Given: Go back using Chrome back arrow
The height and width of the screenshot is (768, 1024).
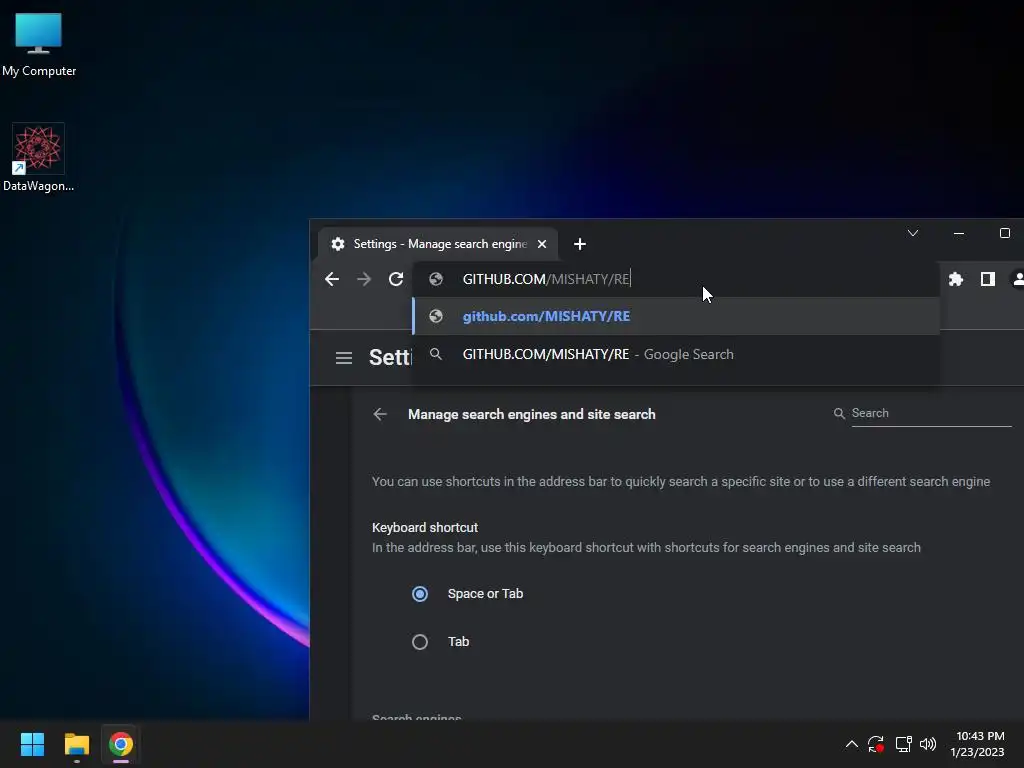Looking at the screenshot, I should point(332,280).
